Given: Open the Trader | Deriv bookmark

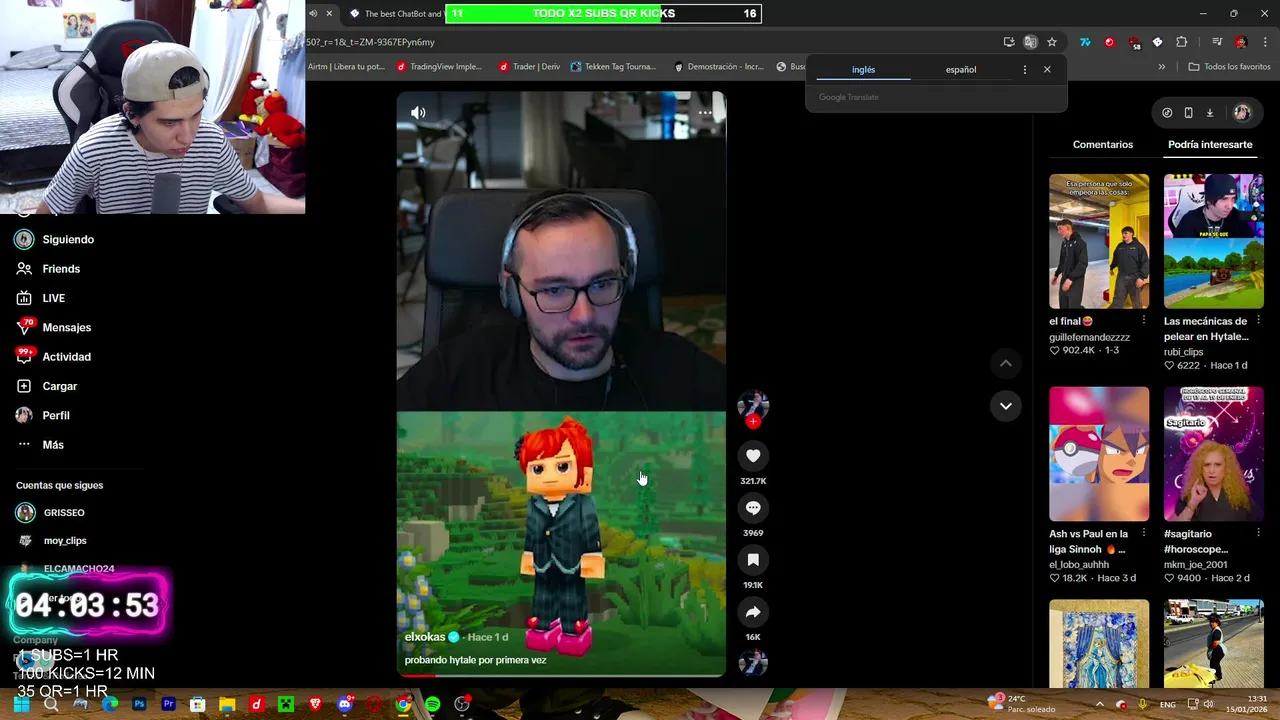Looking at the screenshot, I should pyautogui.click(x=530, y=67).
